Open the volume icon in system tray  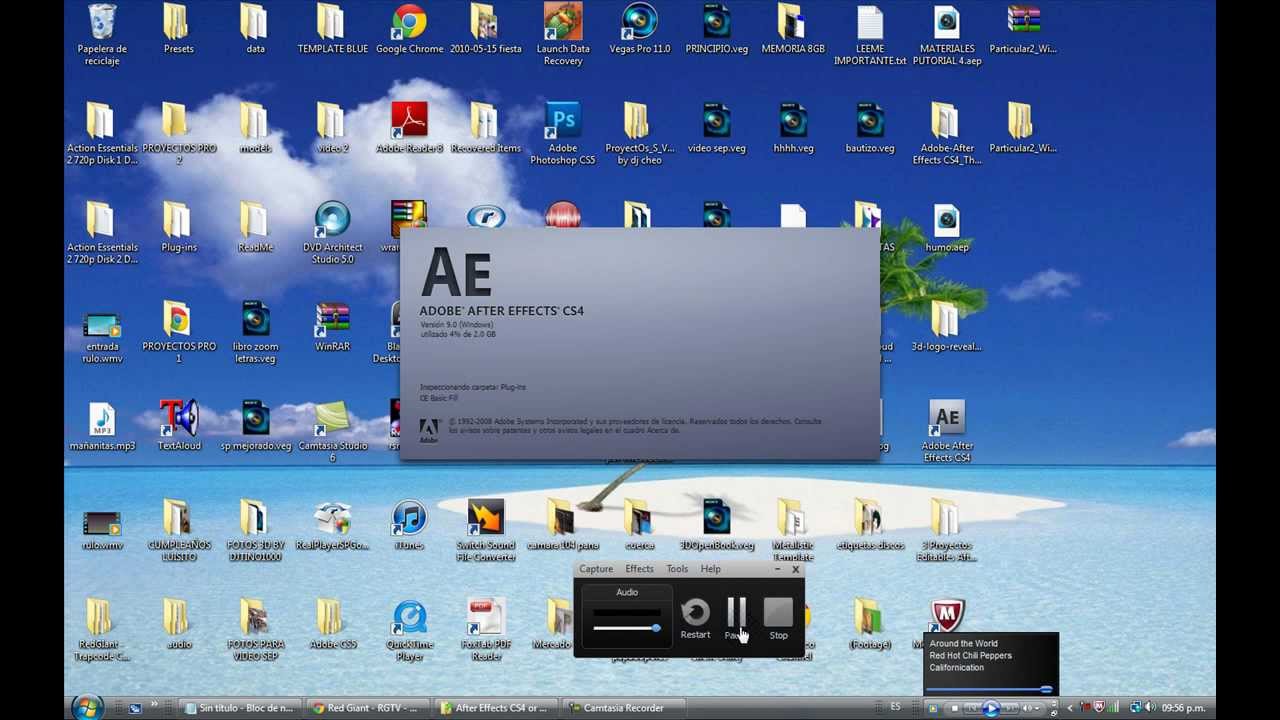click(1149, 708)
